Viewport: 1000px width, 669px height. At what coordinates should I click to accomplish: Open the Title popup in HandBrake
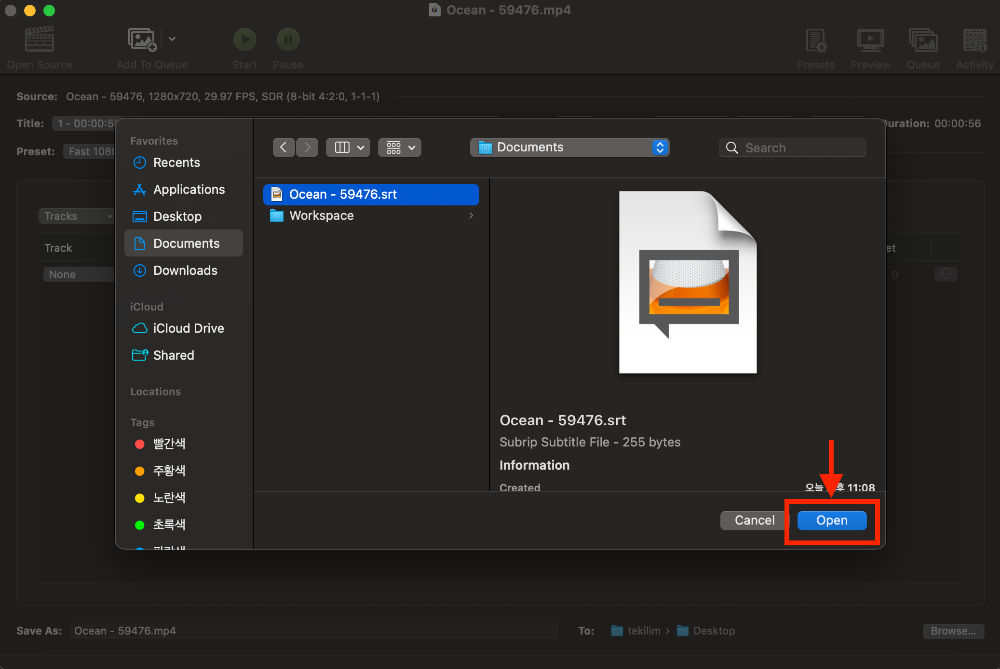pos(85,123)
